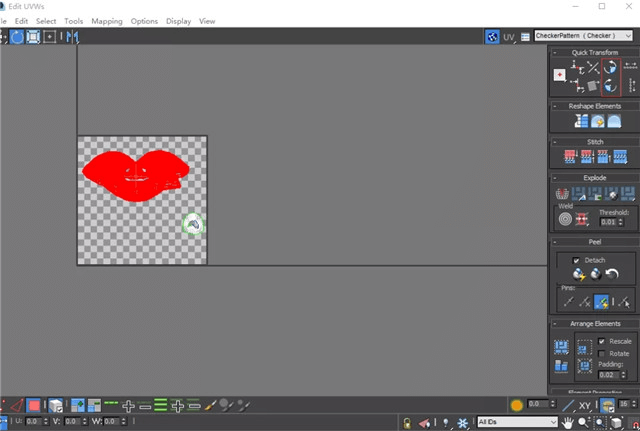Click Space Vertically icon

(632, 85)
